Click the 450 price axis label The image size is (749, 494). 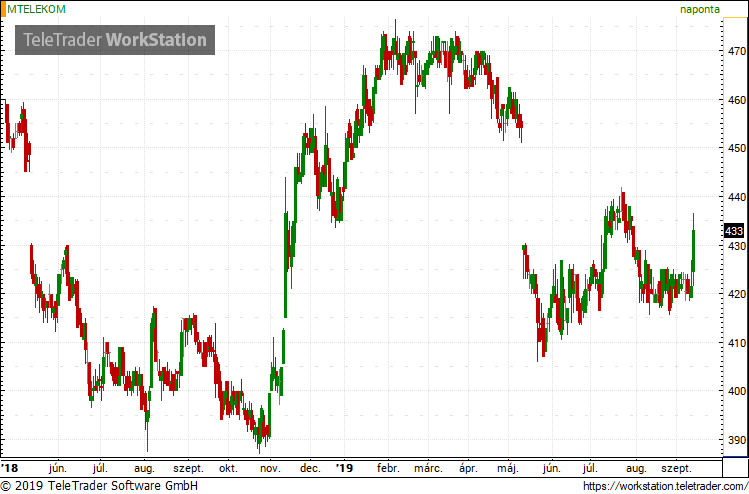pyautogui.click(x=736, y=148)
